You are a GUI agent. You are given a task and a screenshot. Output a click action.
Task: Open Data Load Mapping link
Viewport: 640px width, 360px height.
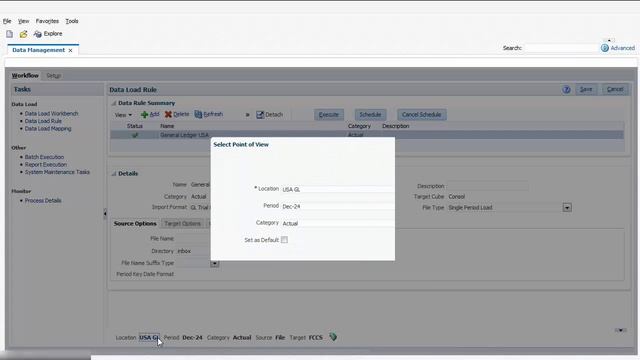48,128
